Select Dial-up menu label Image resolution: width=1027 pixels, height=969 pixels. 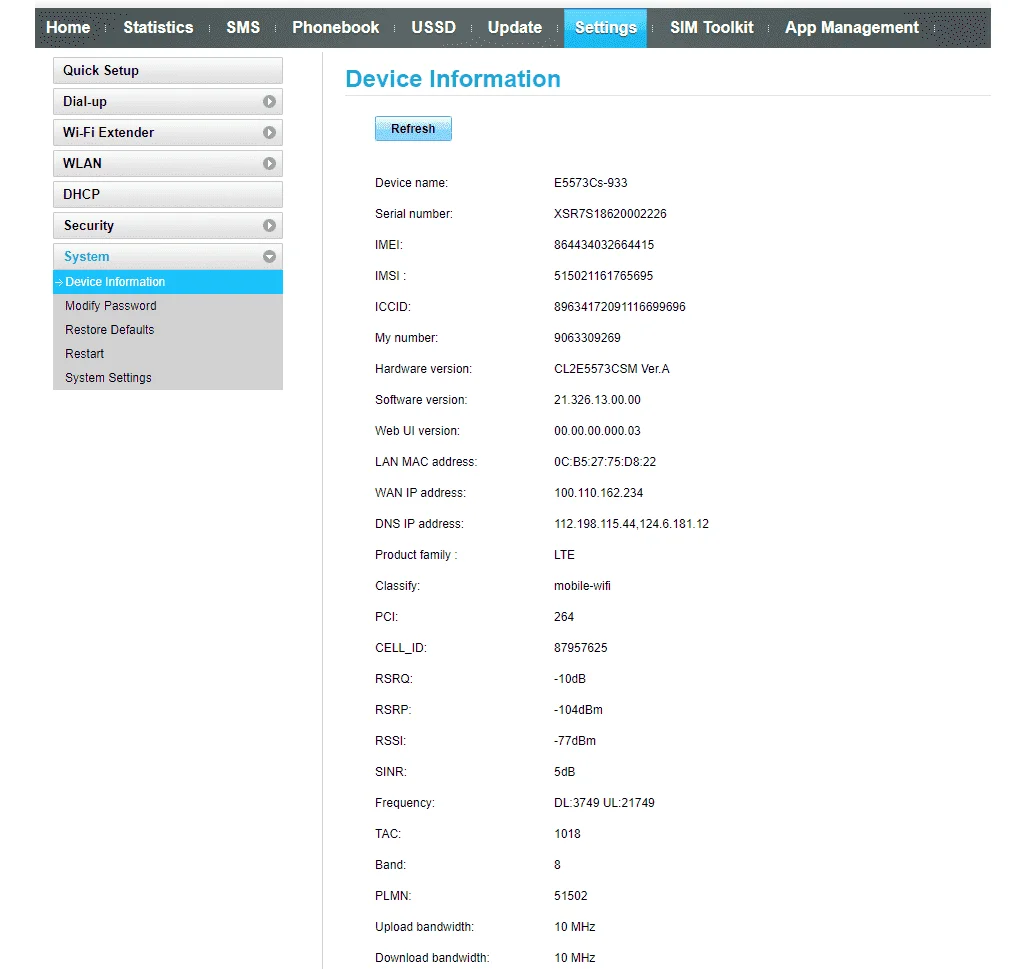(84, 102)
